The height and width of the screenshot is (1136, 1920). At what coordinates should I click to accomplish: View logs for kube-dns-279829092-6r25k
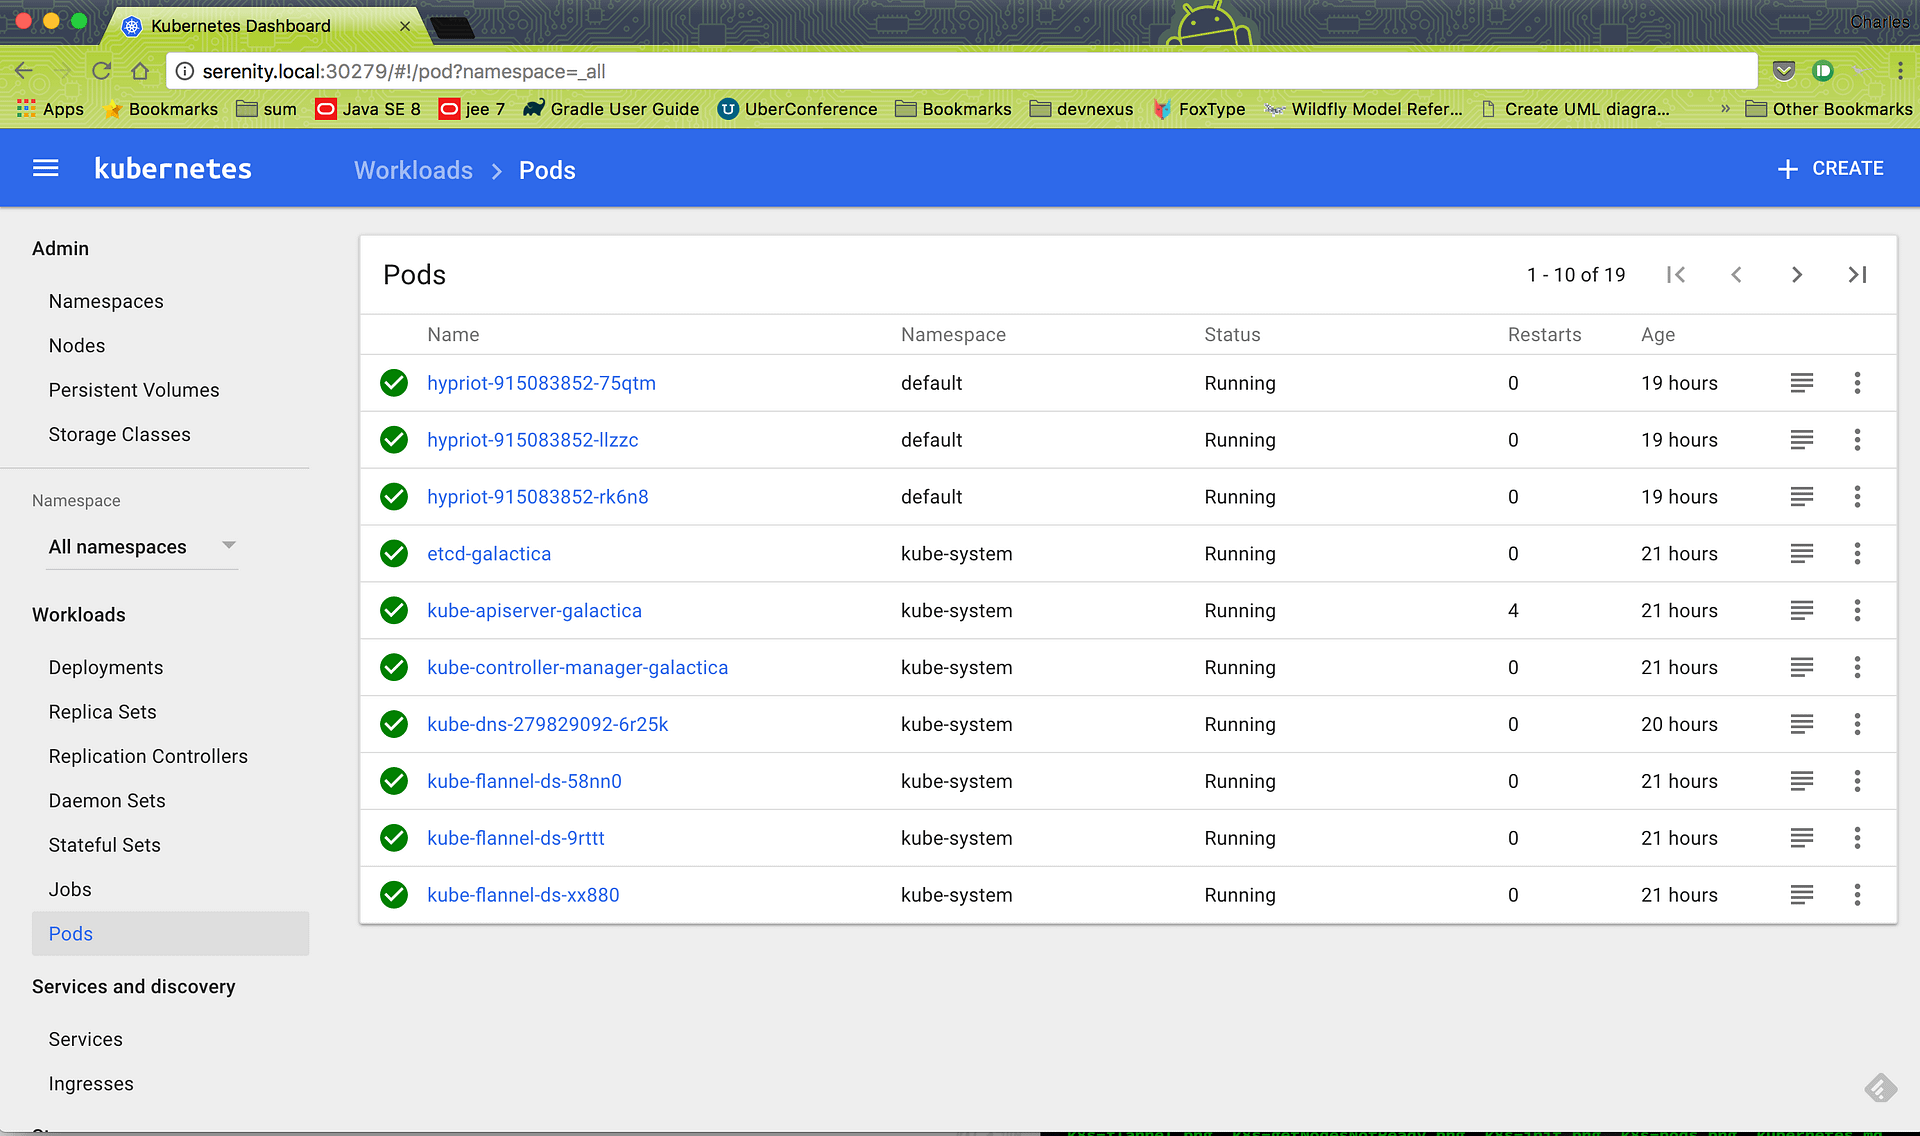click(x=1802, y=725)
